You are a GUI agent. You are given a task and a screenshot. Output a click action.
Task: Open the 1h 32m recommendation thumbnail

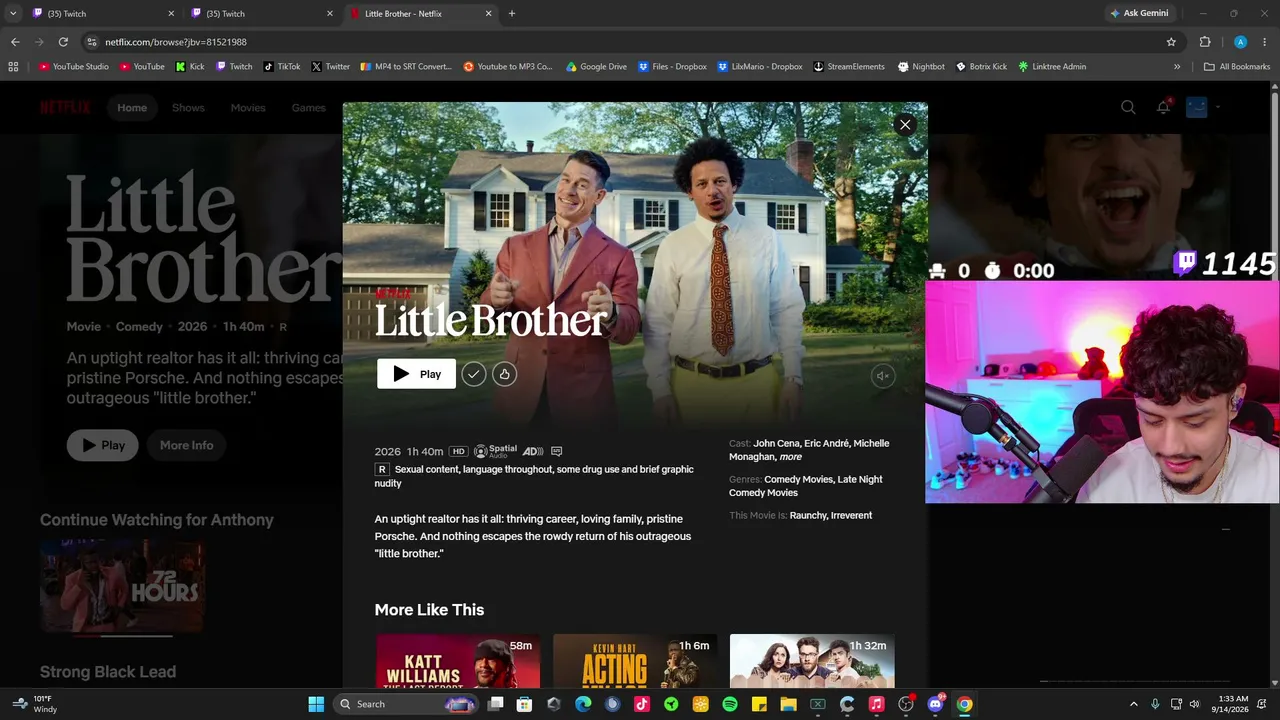click(x=812, y=661)
